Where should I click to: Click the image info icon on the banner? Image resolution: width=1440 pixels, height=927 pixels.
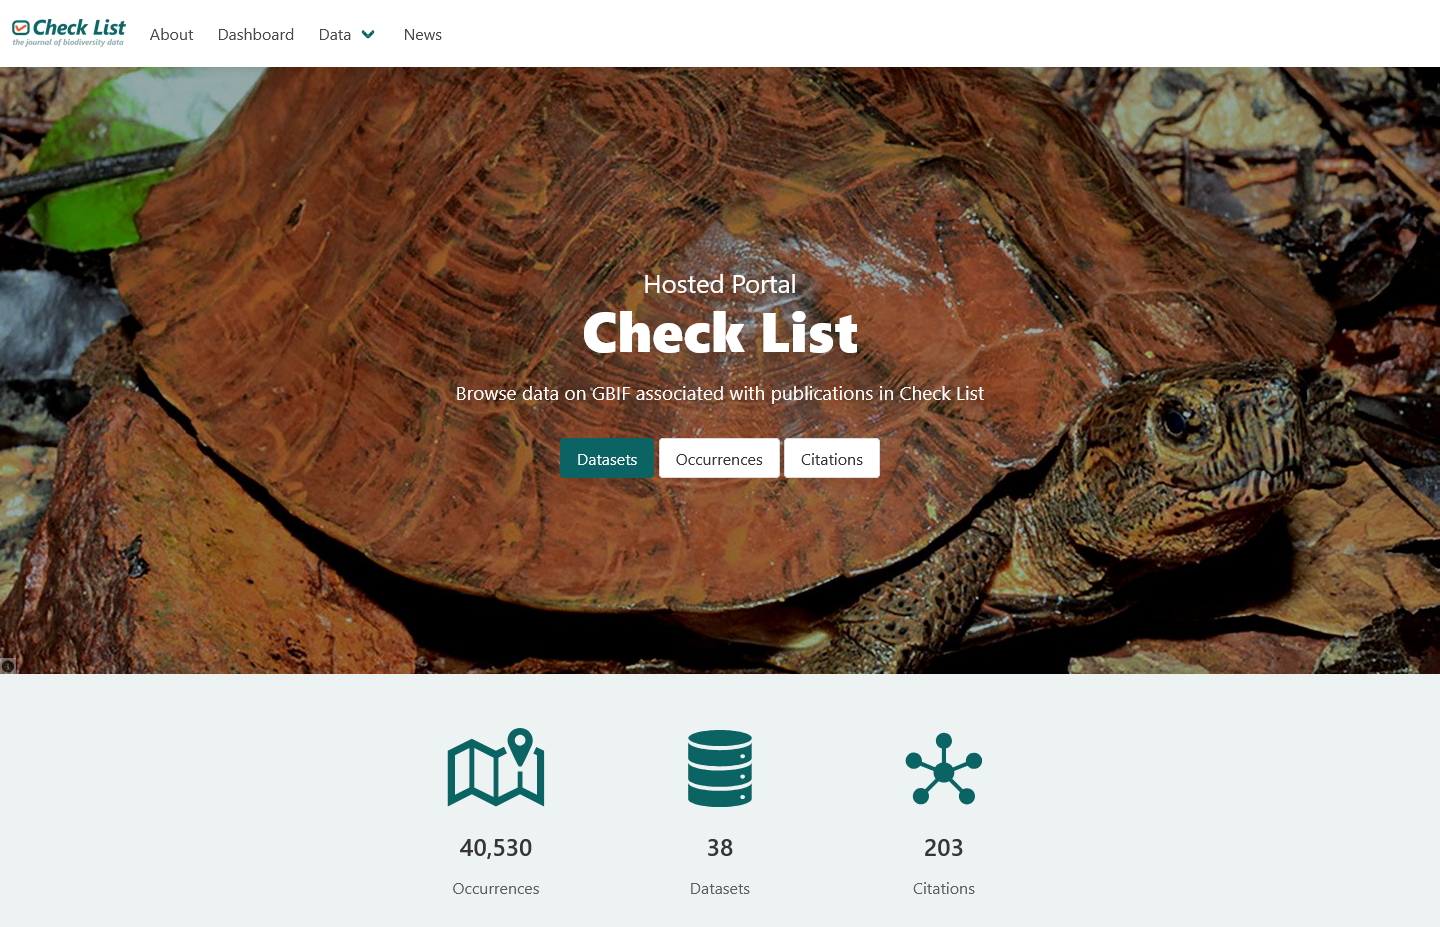[x=8, y=666]
